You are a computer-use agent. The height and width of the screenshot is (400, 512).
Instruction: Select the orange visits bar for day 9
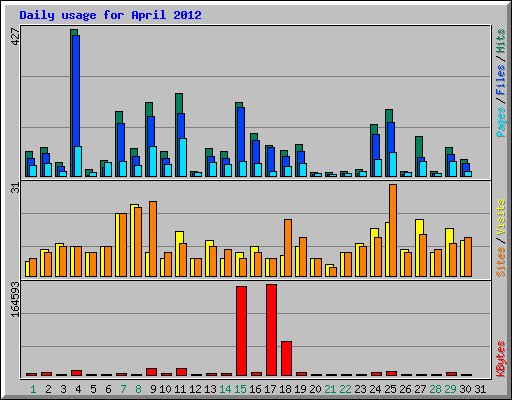(x=153, y=239)
